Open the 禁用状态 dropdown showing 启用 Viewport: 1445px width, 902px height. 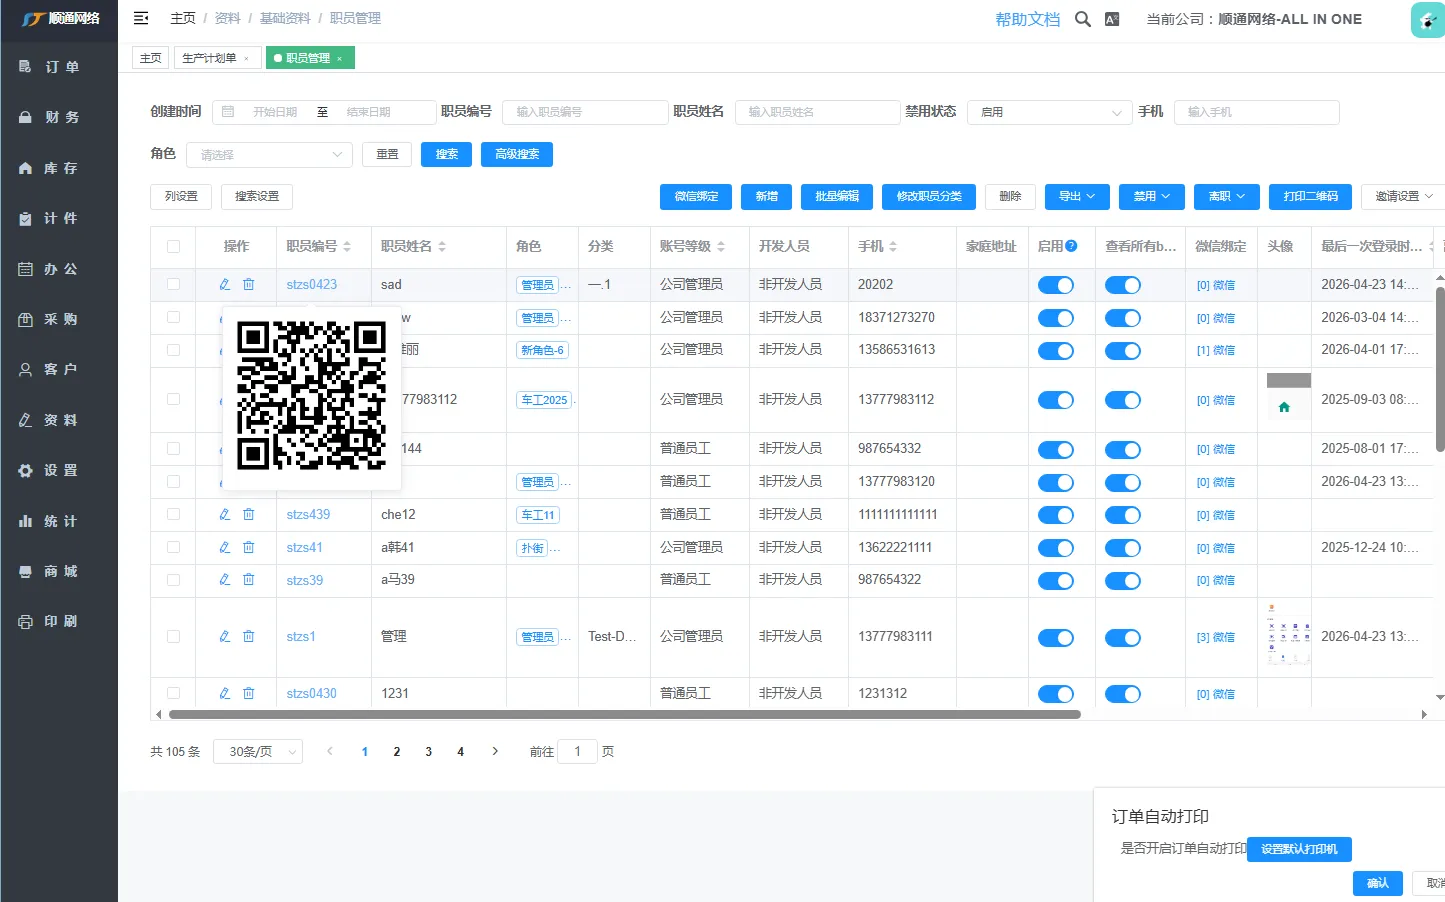pyautogui.click(x=1048, y=113)
